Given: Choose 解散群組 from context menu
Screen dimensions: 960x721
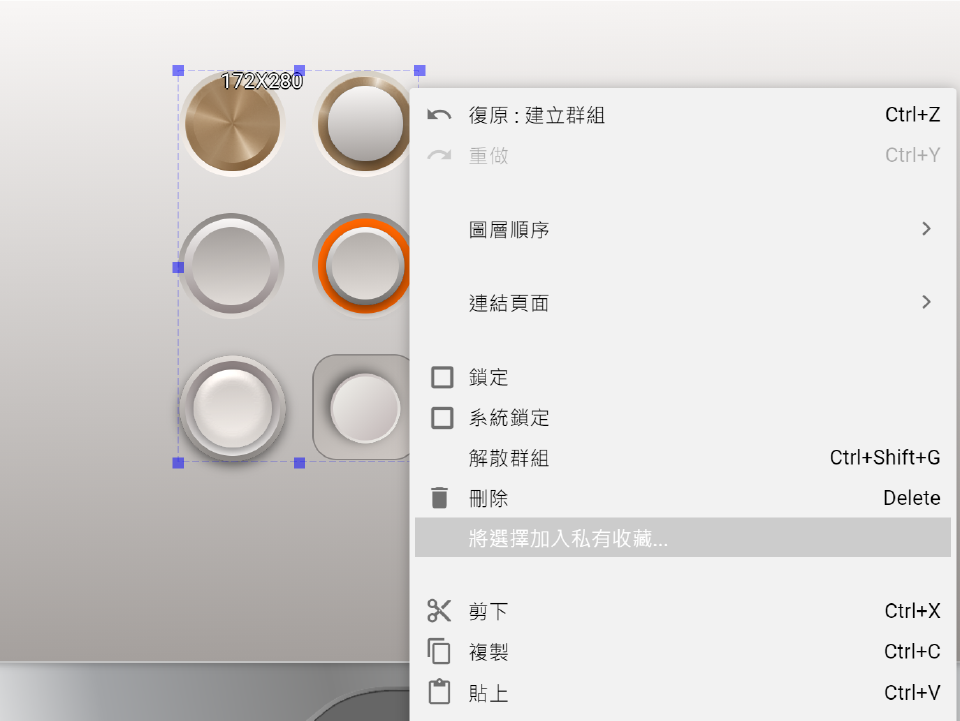Looking at the screenshot, I should tap(509, 458).
